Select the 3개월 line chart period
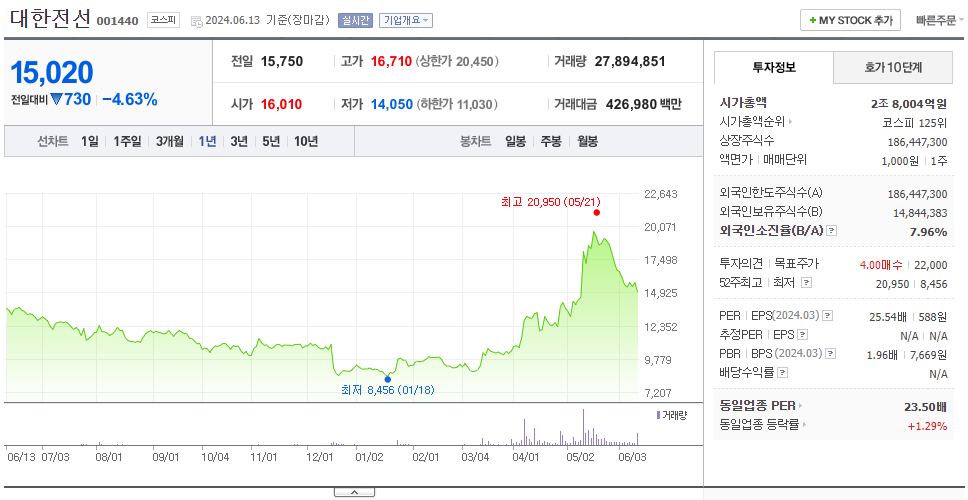The image size is (968, 500). tap(170, 141)
